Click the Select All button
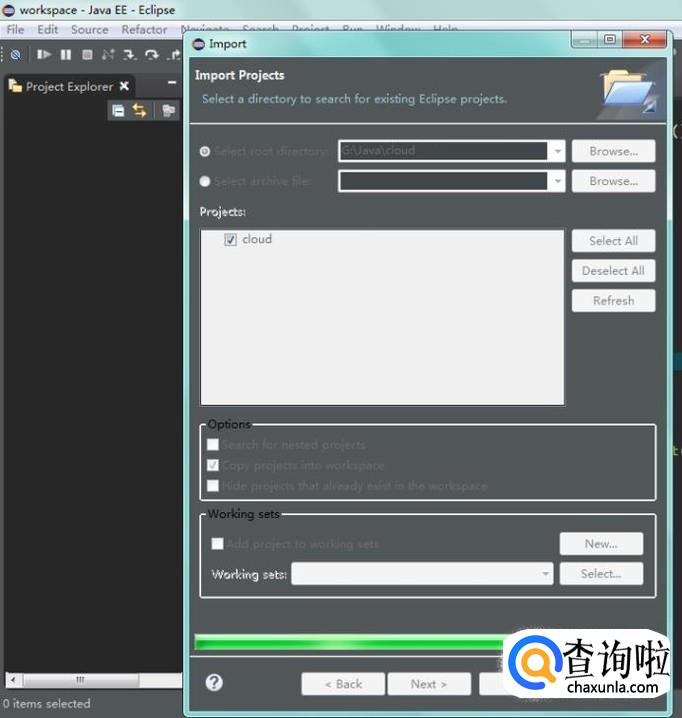 (613, 241)
